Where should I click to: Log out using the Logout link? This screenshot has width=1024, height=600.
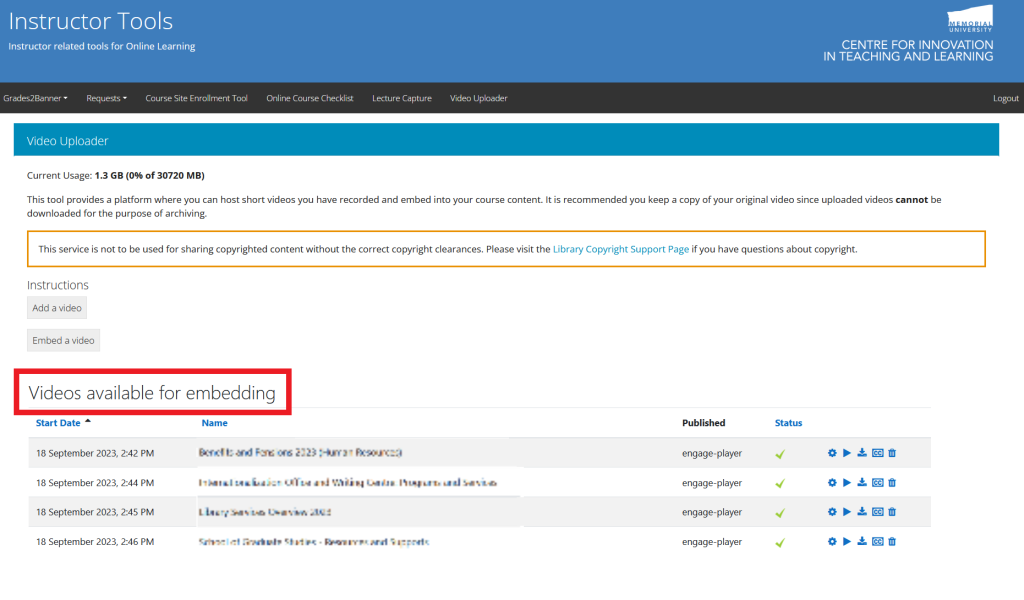(1006, 98)
